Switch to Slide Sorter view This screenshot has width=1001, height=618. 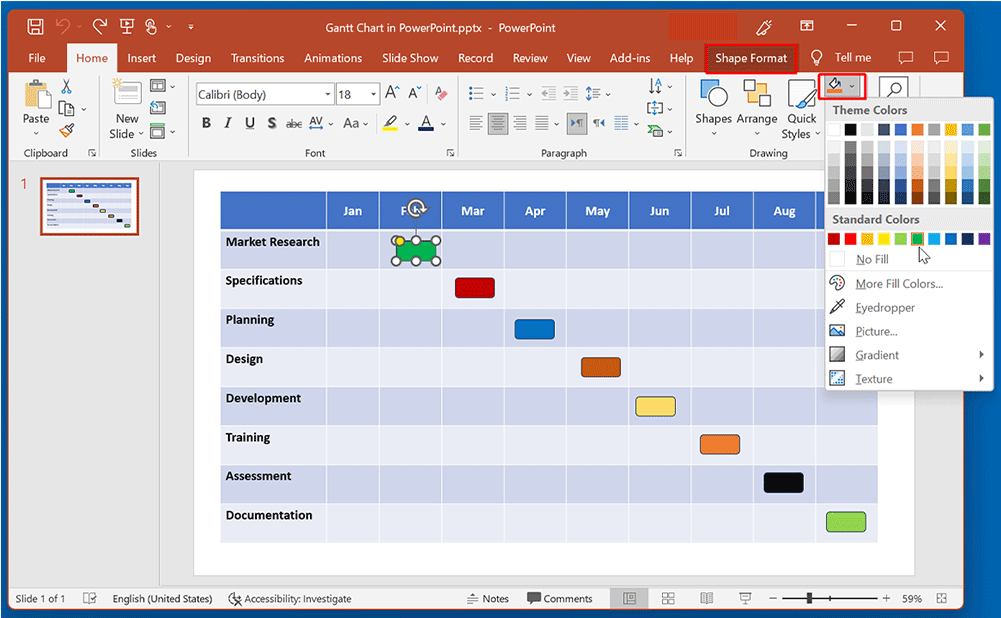(668, 598)
